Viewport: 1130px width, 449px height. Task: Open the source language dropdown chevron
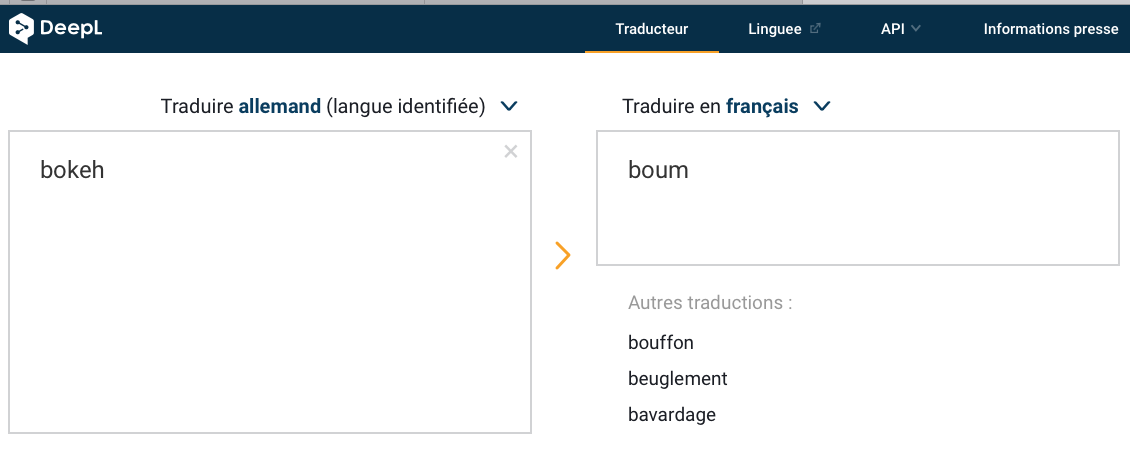point(508,106)
